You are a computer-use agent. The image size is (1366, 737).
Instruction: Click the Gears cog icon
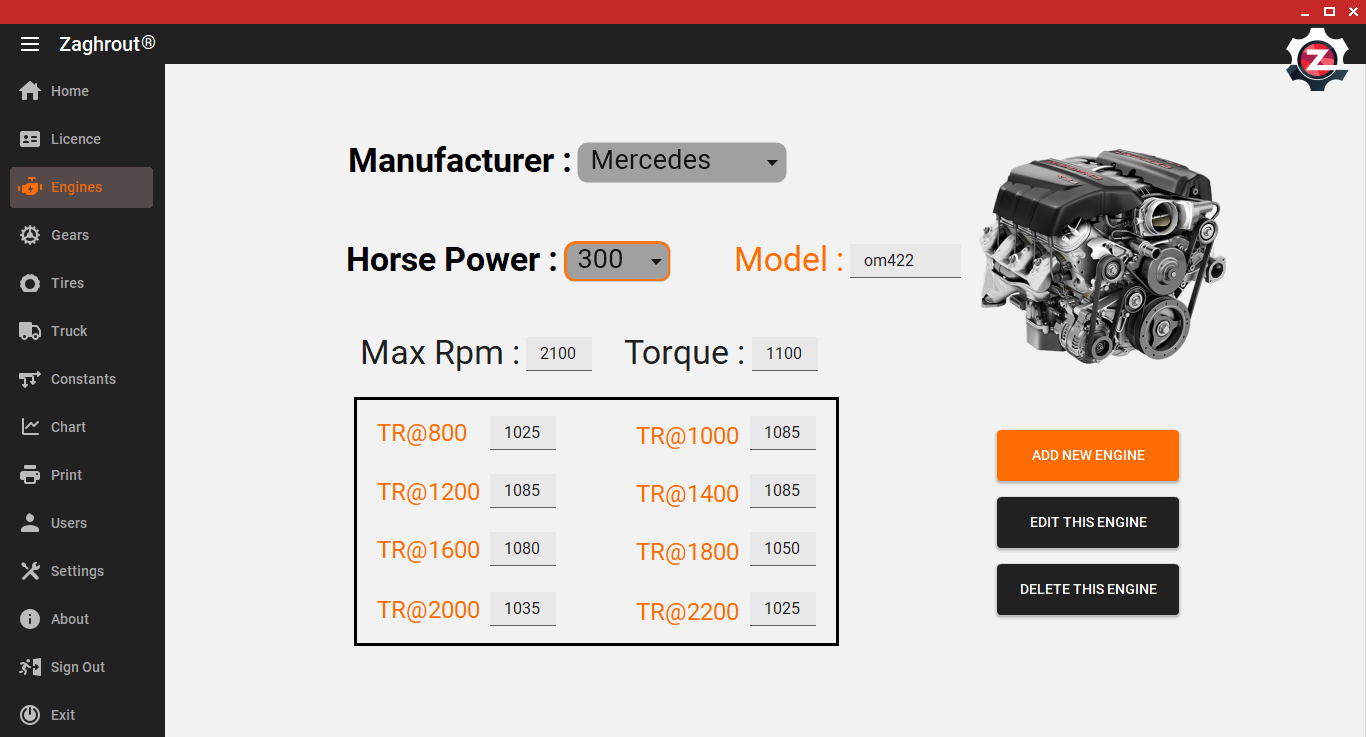[30, 235]
